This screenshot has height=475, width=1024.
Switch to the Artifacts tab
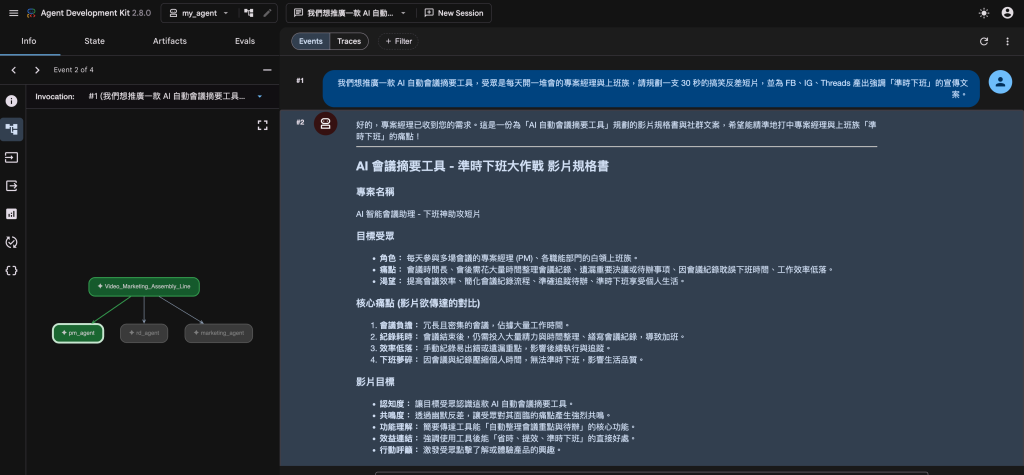coord(170,41)
